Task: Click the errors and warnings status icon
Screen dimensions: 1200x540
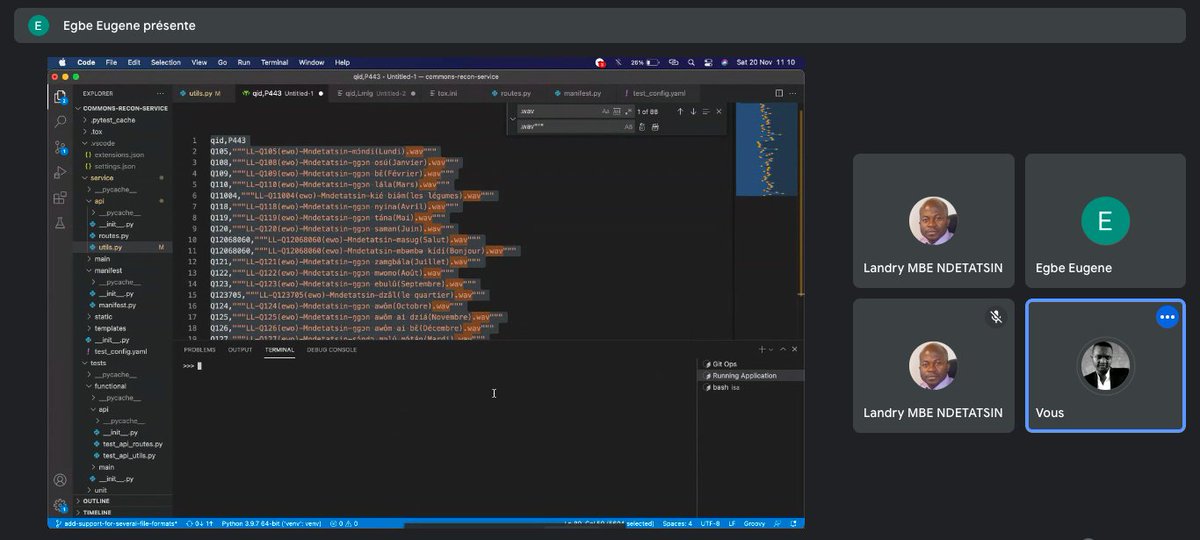Action: (346, 523)
